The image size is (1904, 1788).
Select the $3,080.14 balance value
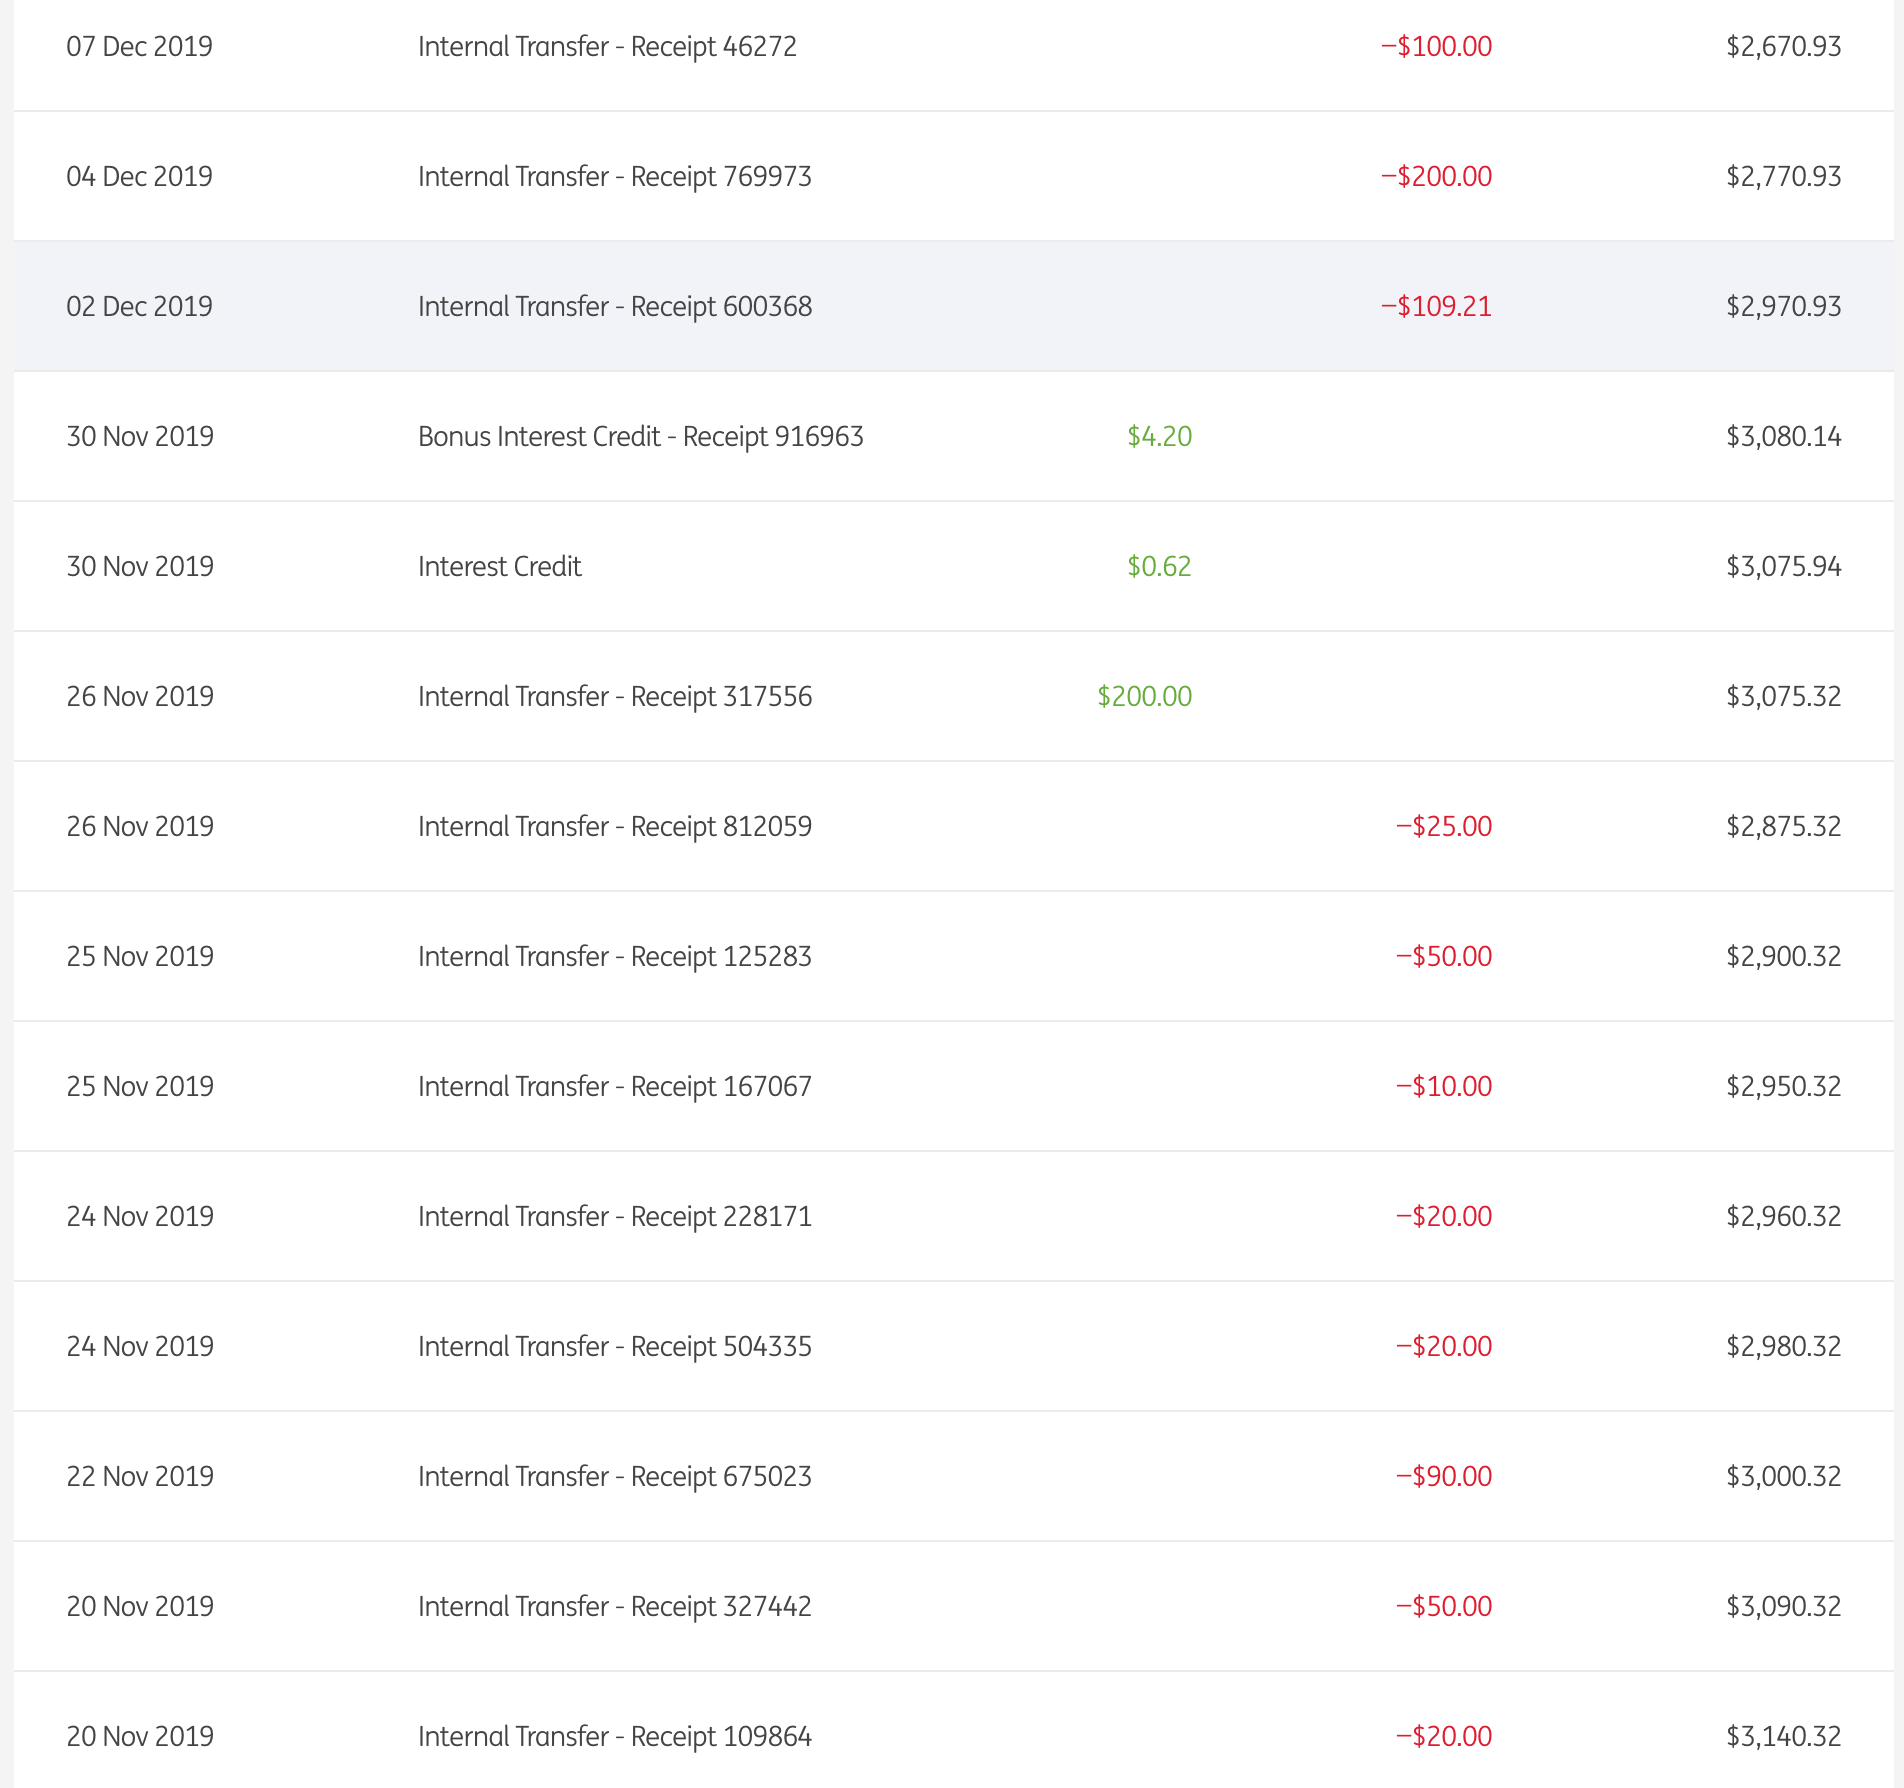click(x=1783, y=437)
